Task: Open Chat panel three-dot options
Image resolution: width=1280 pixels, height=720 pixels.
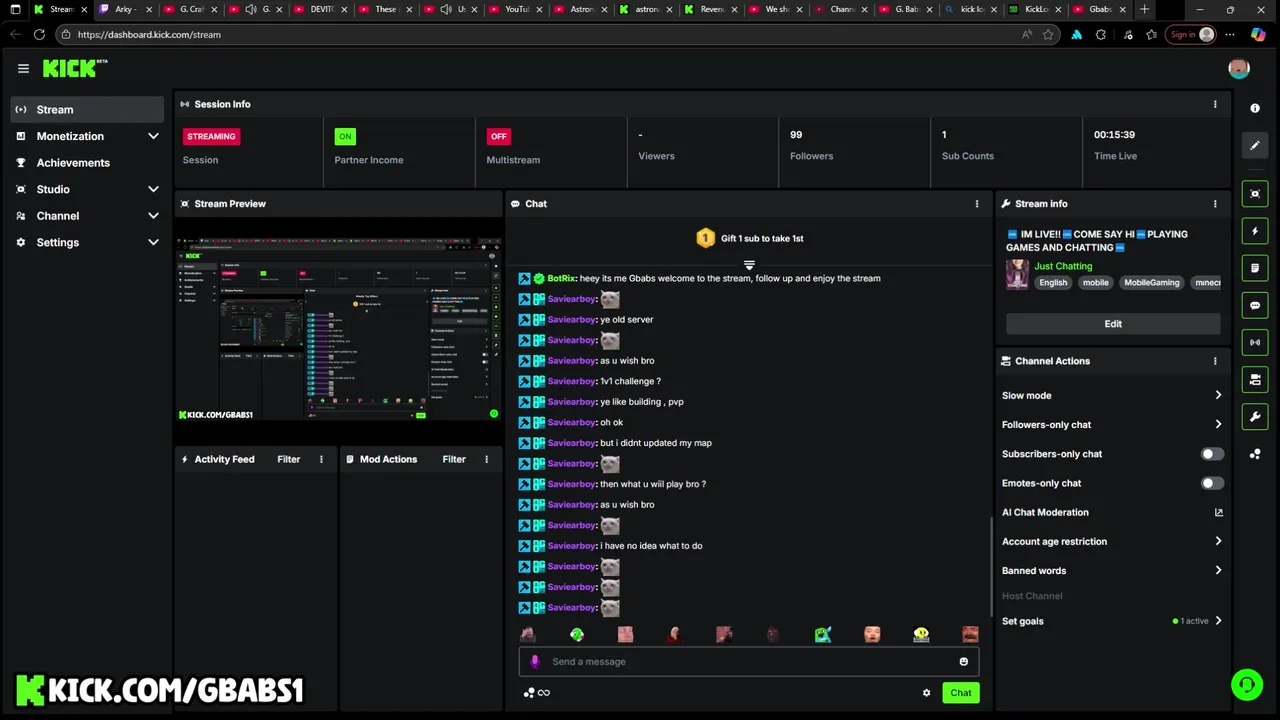Action: pos(977,204)
